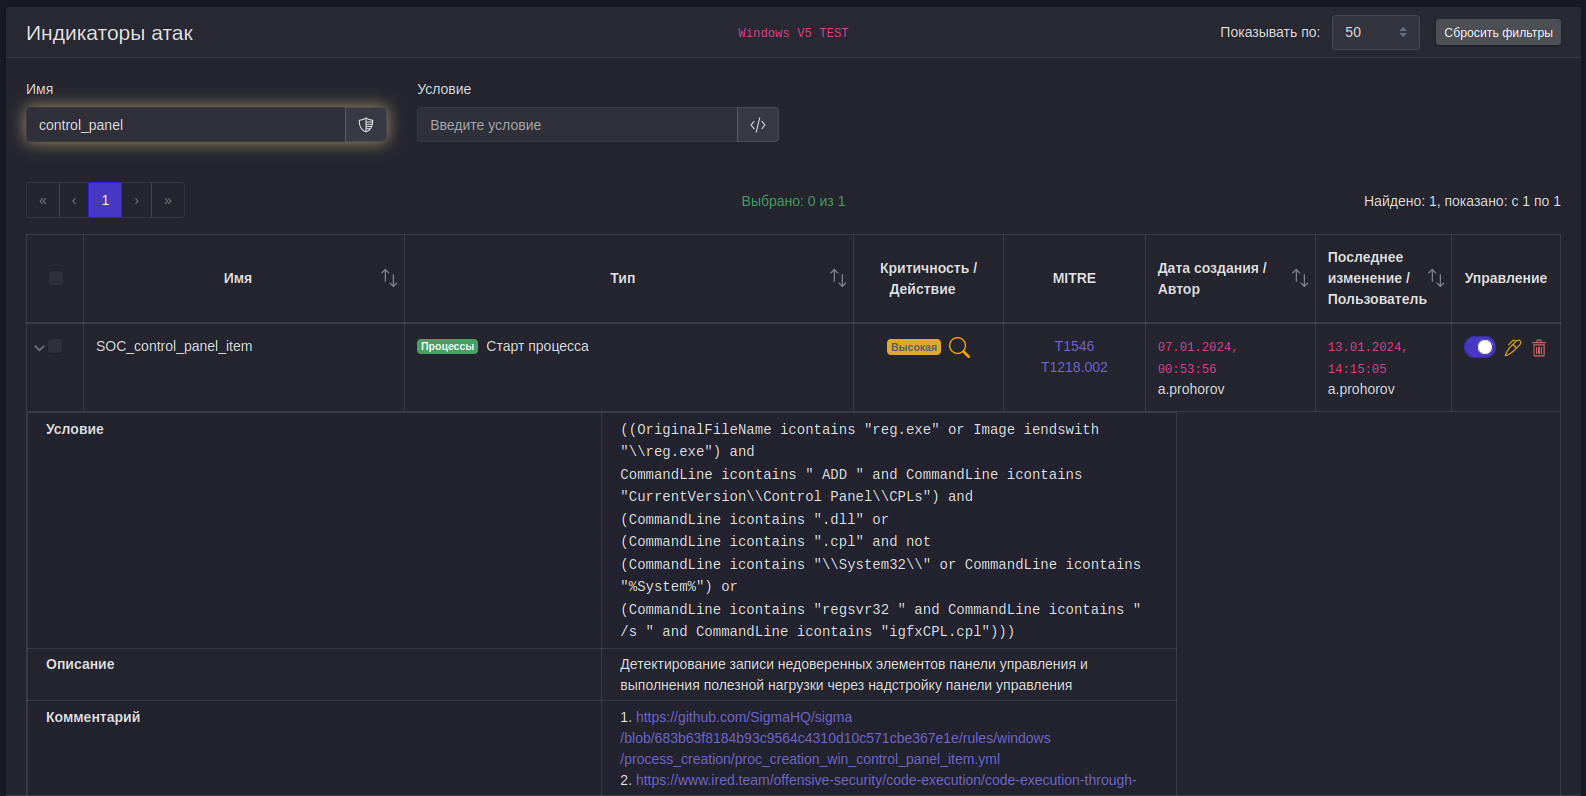
Task: Select page 1 in pagination
Action: coord(105,200)
